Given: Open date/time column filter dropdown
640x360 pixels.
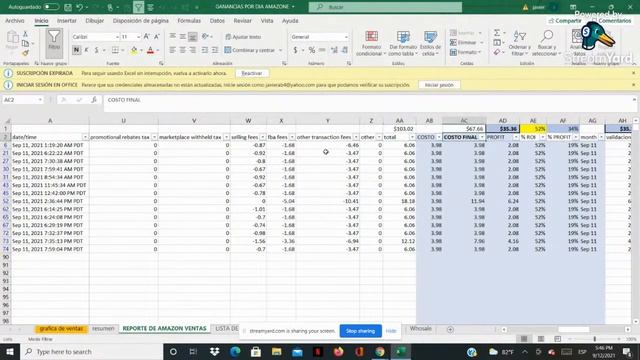Looking at the screenshot, I should [85, 137].
